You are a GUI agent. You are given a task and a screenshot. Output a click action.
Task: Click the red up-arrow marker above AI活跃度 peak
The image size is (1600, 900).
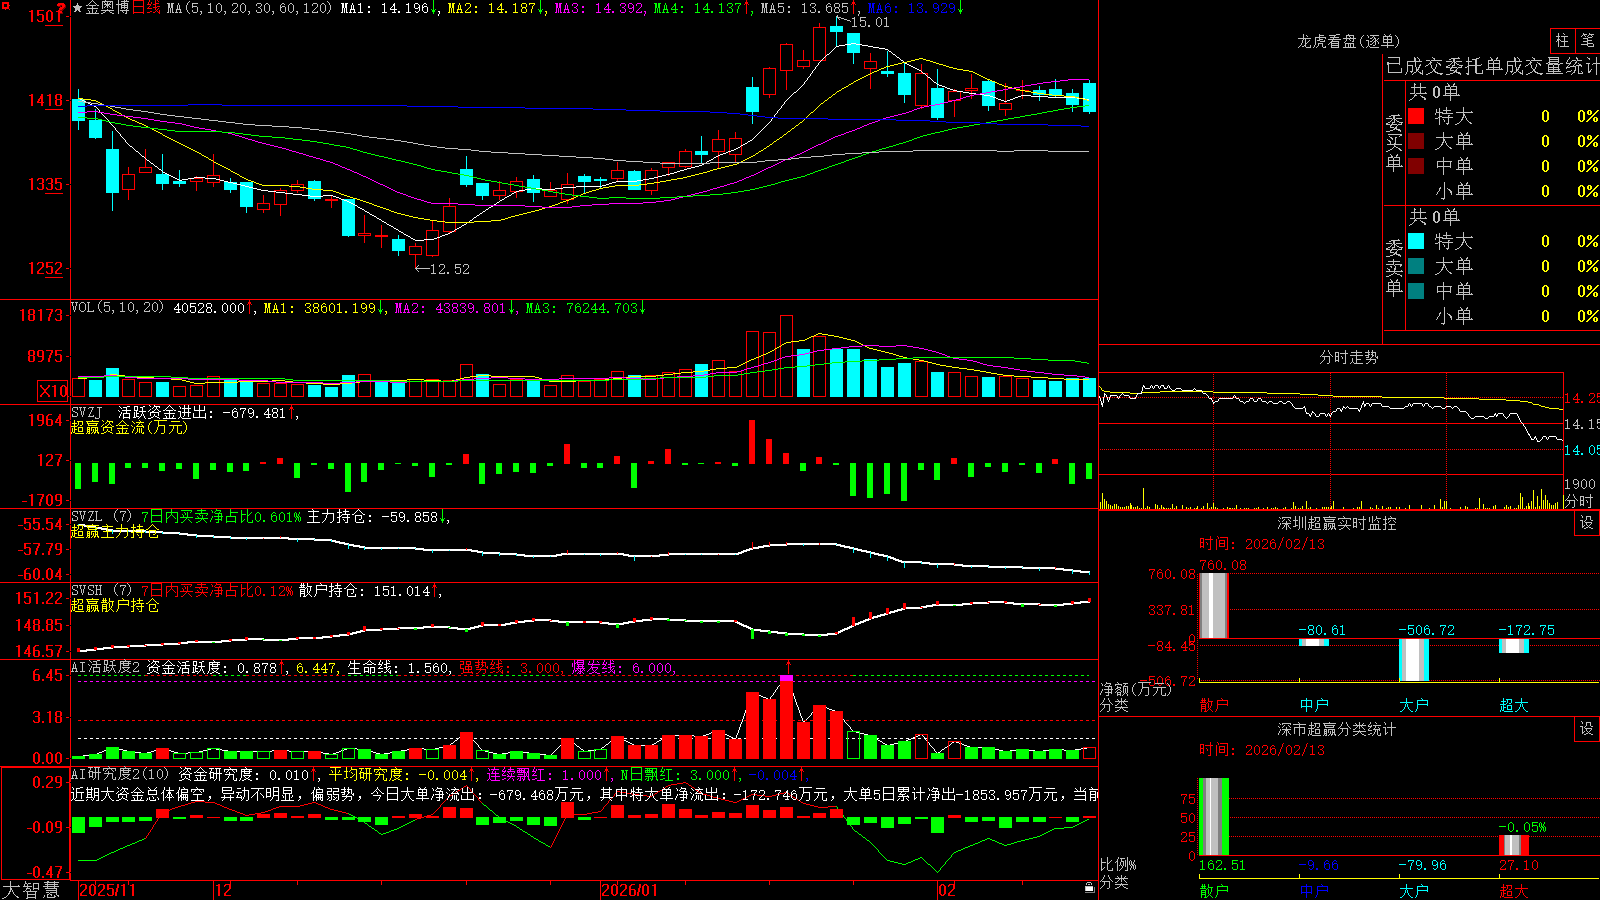[x=788, y=666]
